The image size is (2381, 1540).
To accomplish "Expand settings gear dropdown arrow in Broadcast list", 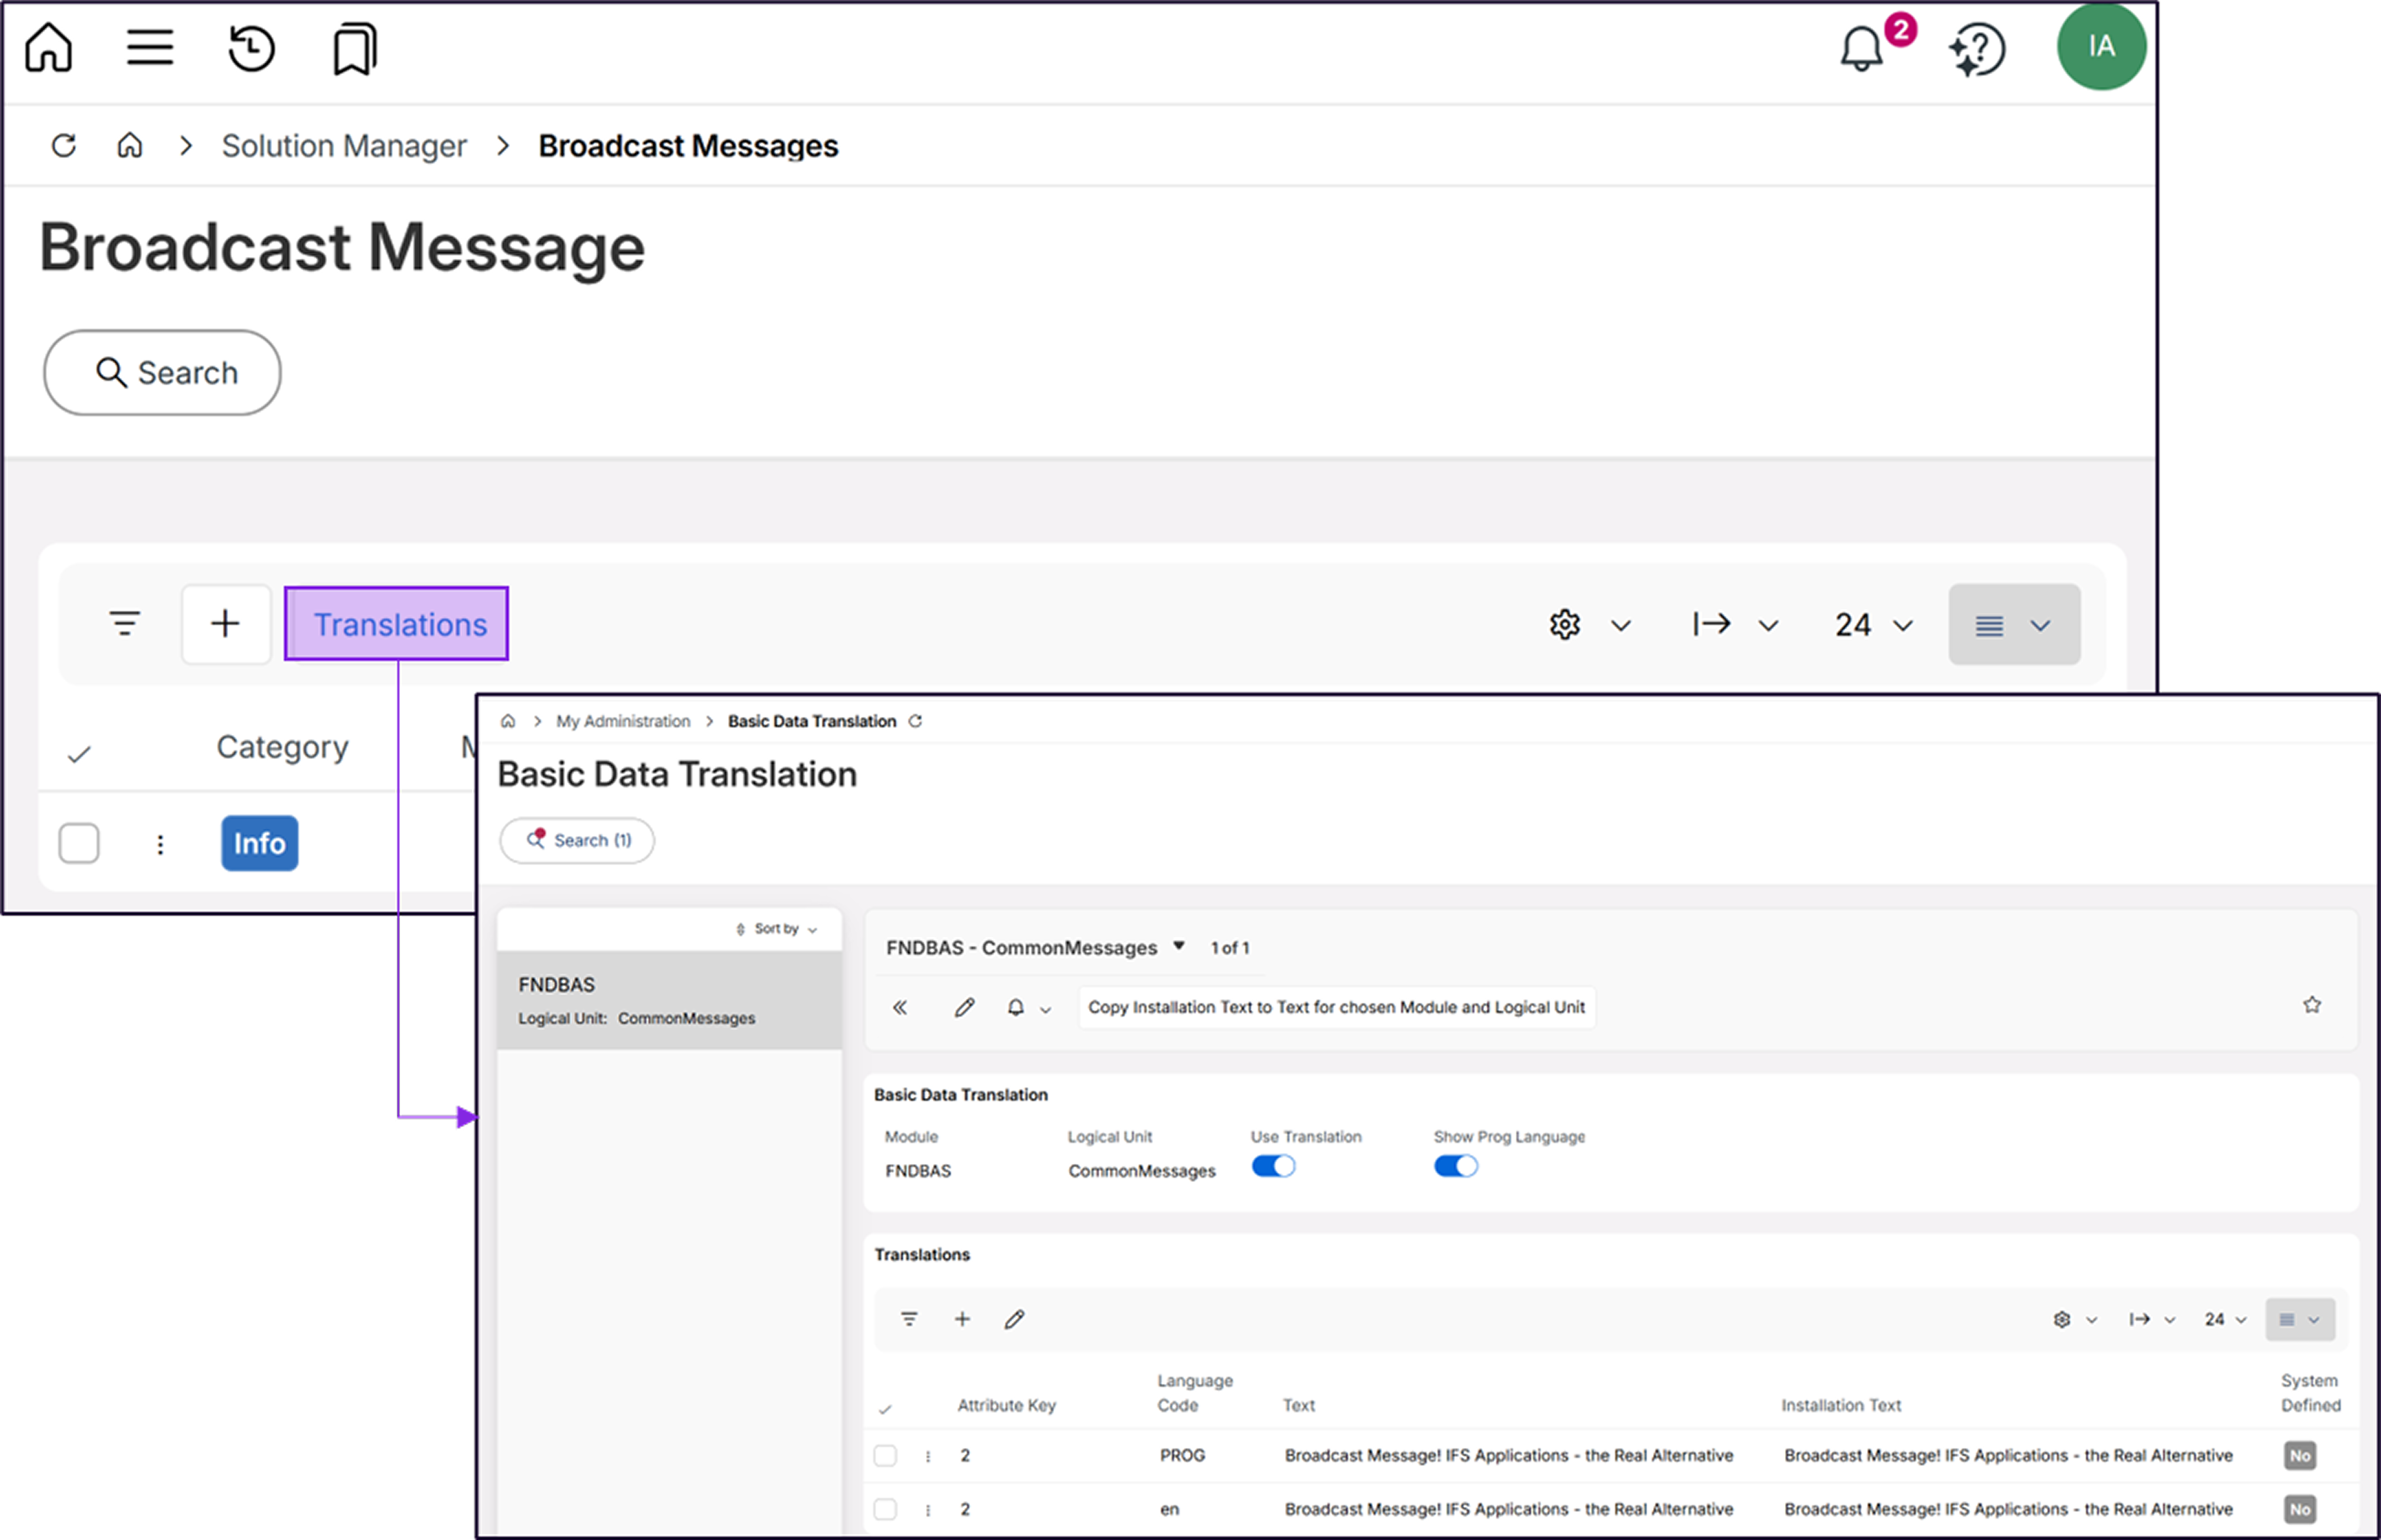I will 1621,626.
